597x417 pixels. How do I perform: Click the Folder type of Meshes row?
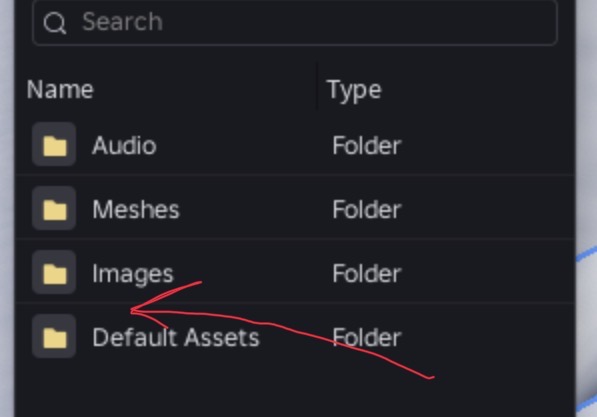(367, 209)
